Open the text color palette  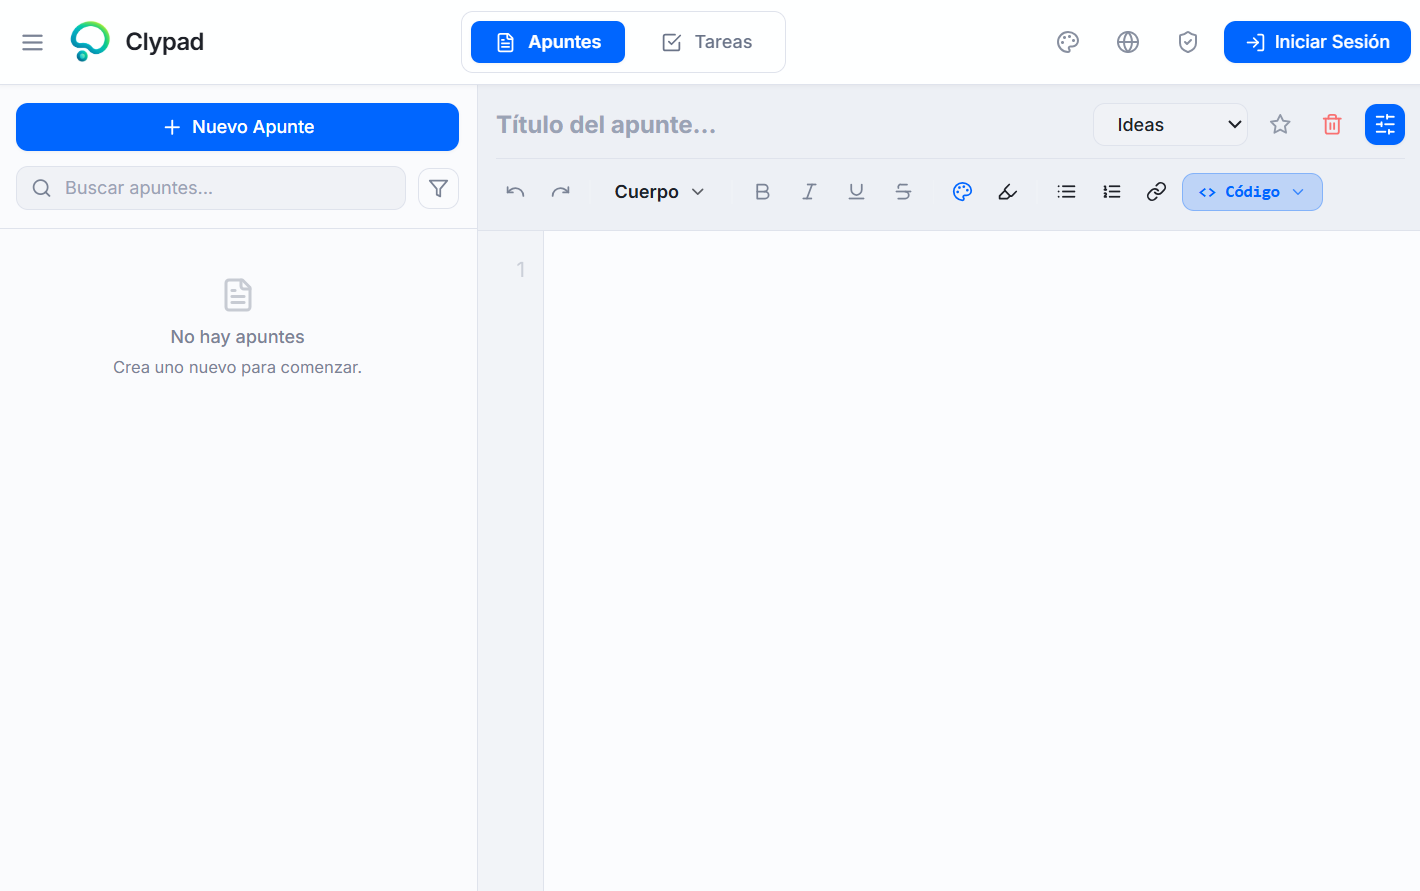[x=962, y=192]
